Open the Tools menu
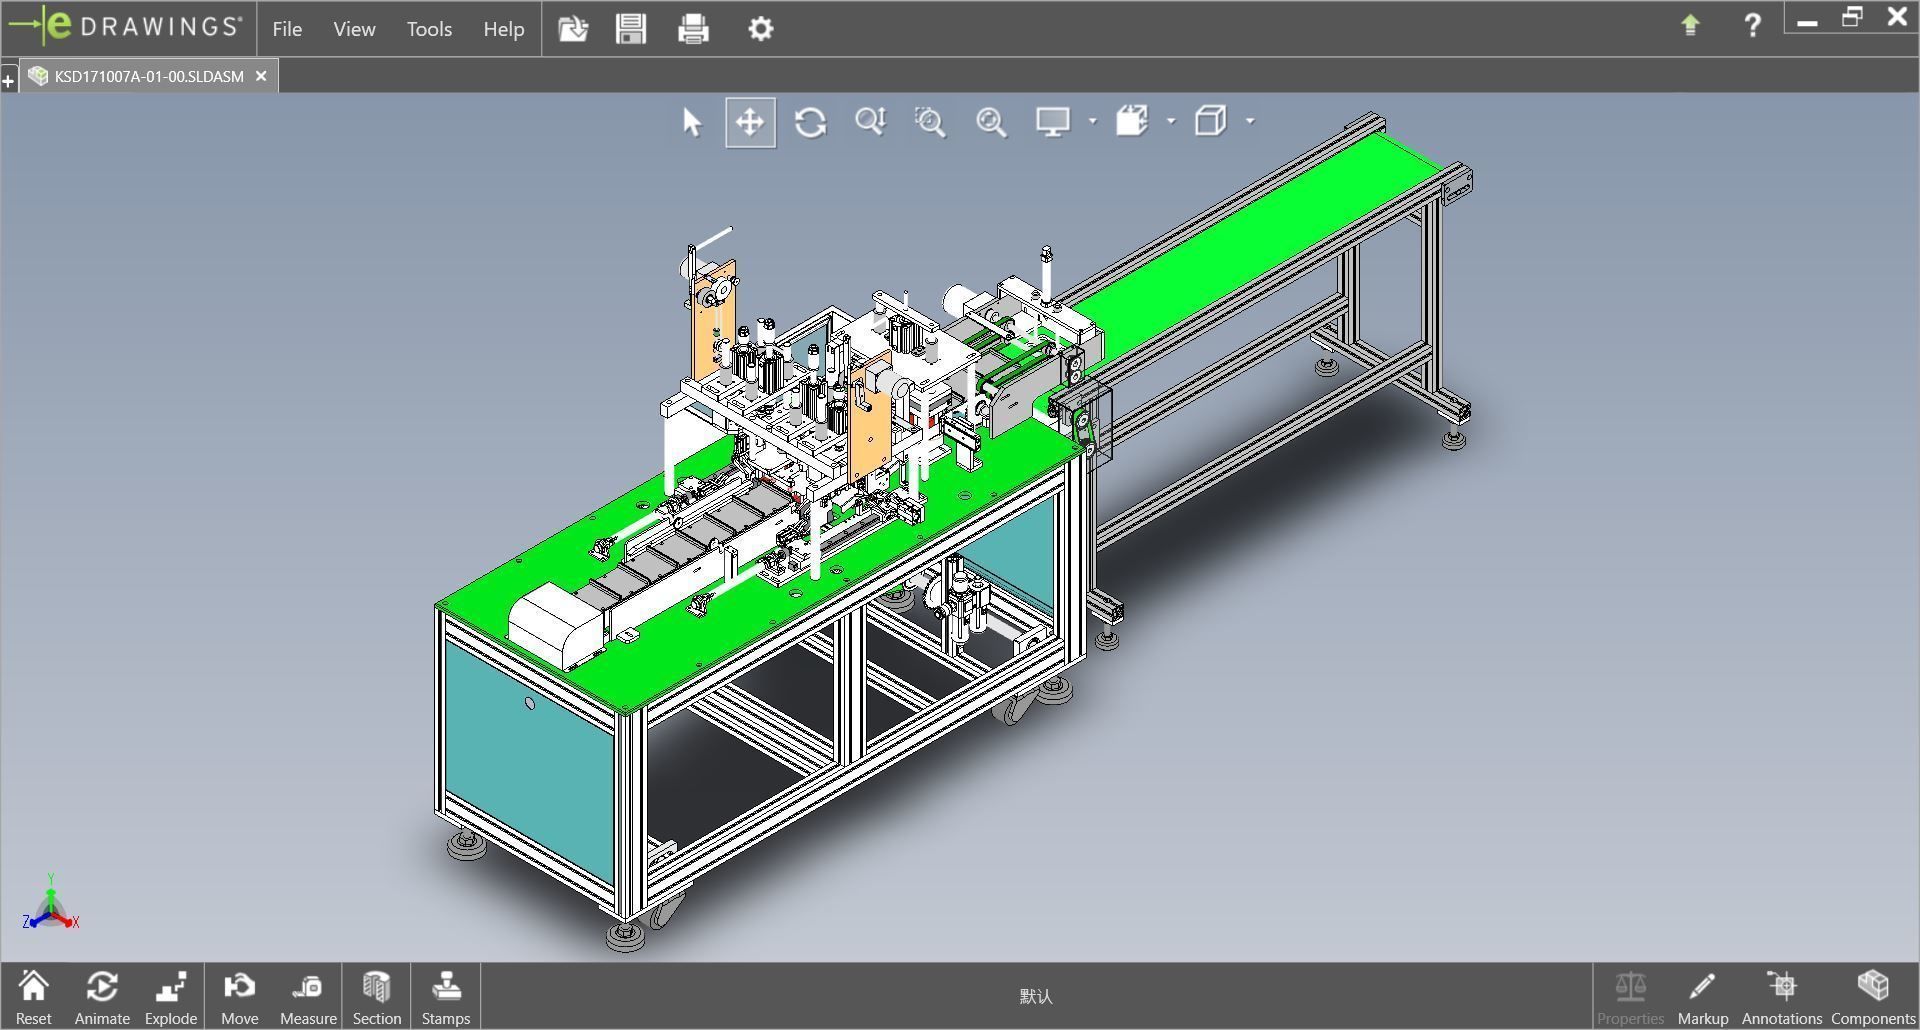The width and height of the screenshot is (1920, 1030). (x=429, y=29)
